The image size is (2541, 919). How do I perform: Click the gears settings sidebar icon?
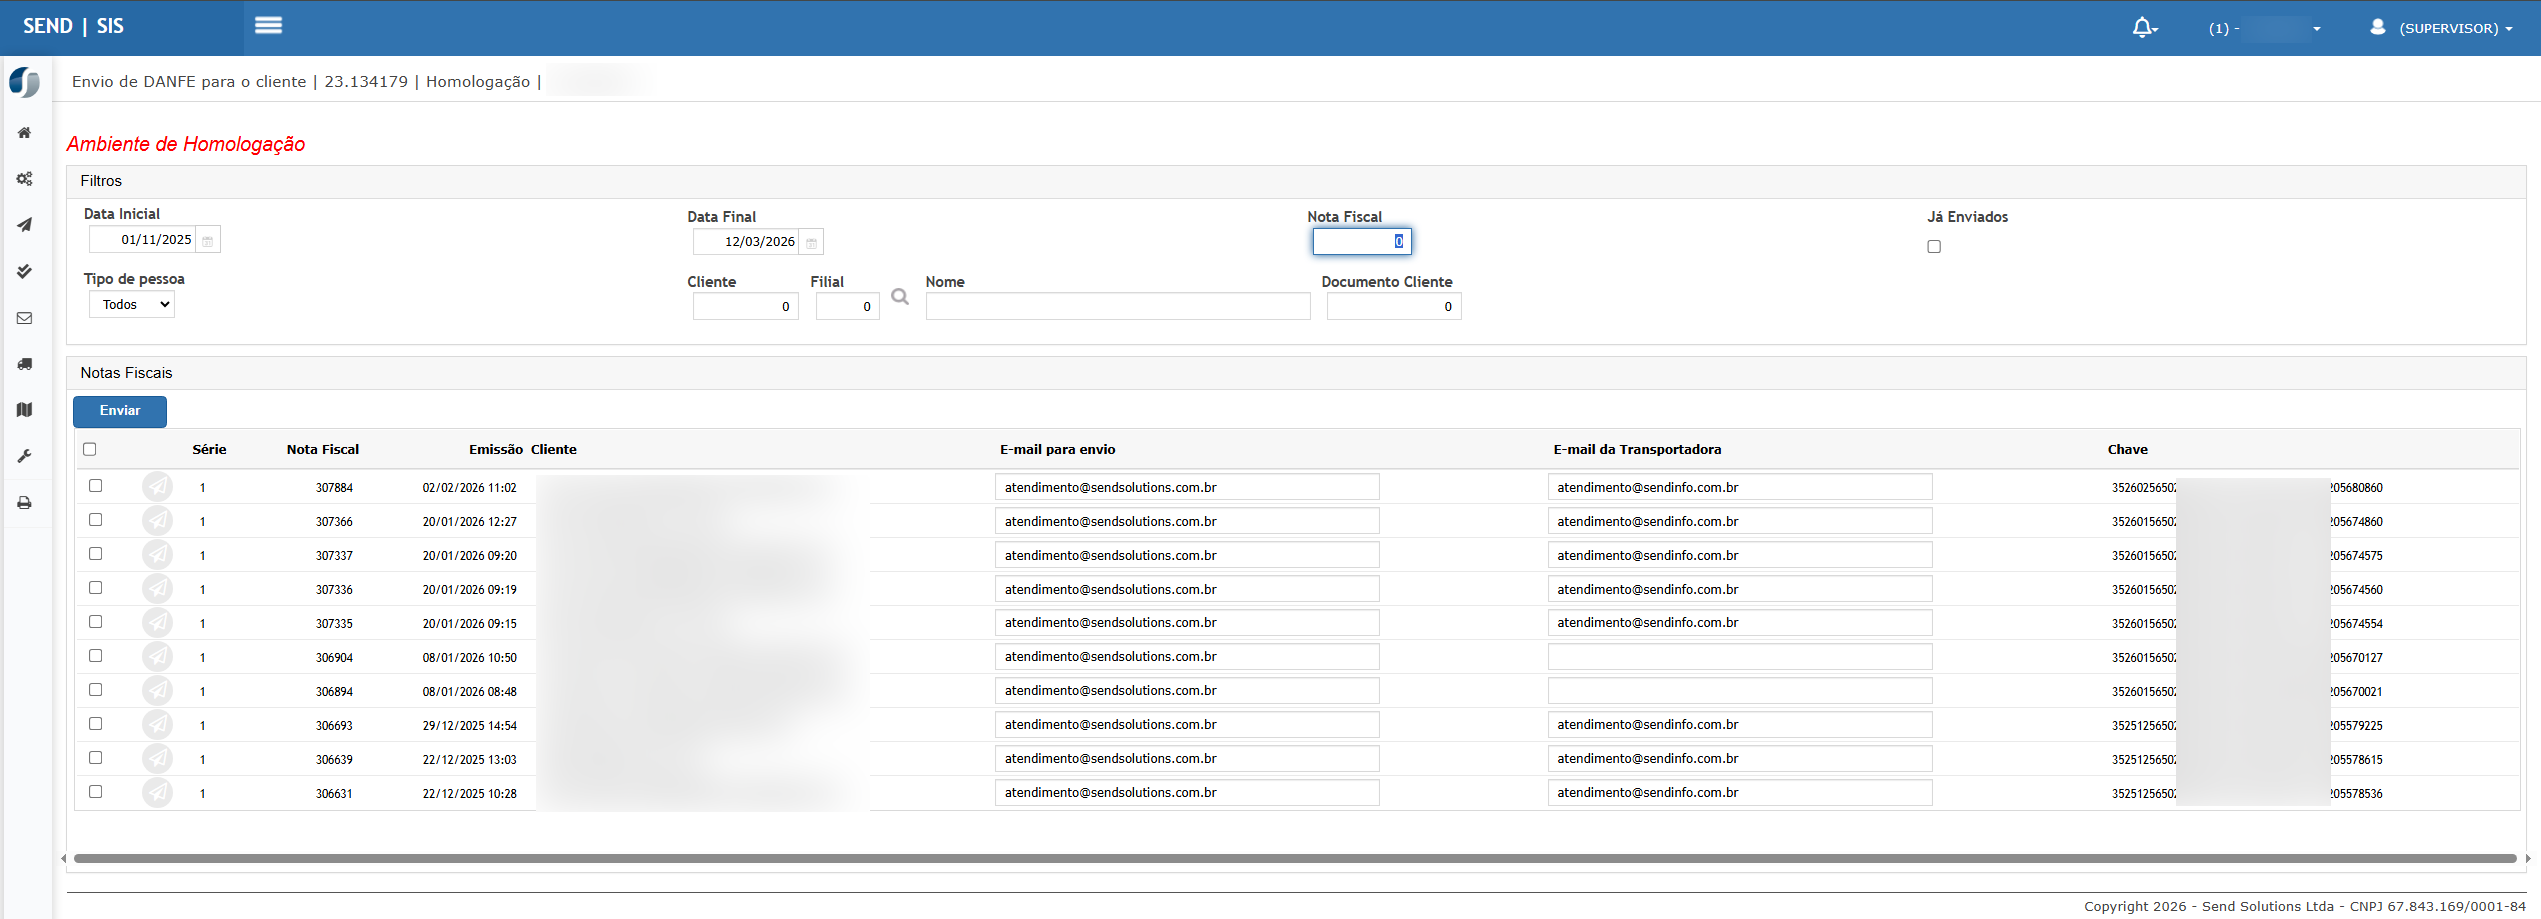24,179
